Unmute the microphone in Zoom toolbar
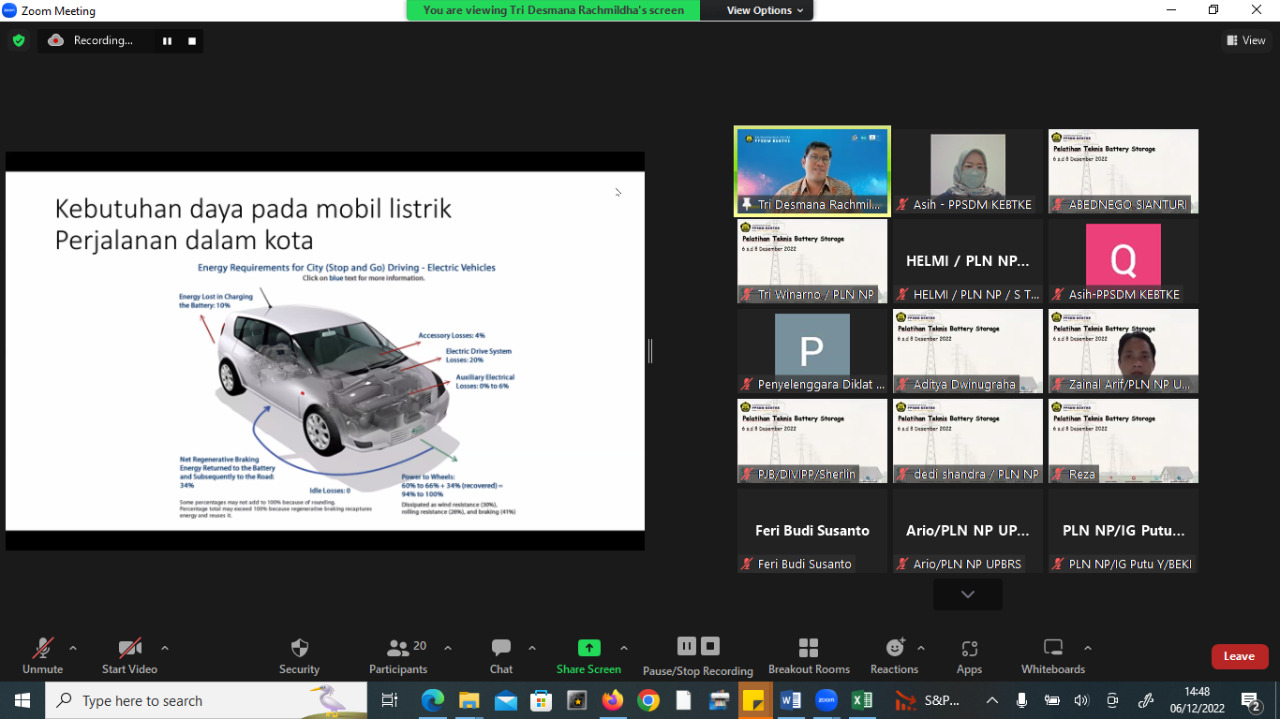Image resolution: width=1280 pixels, height=719 pixels. point(42,655)
